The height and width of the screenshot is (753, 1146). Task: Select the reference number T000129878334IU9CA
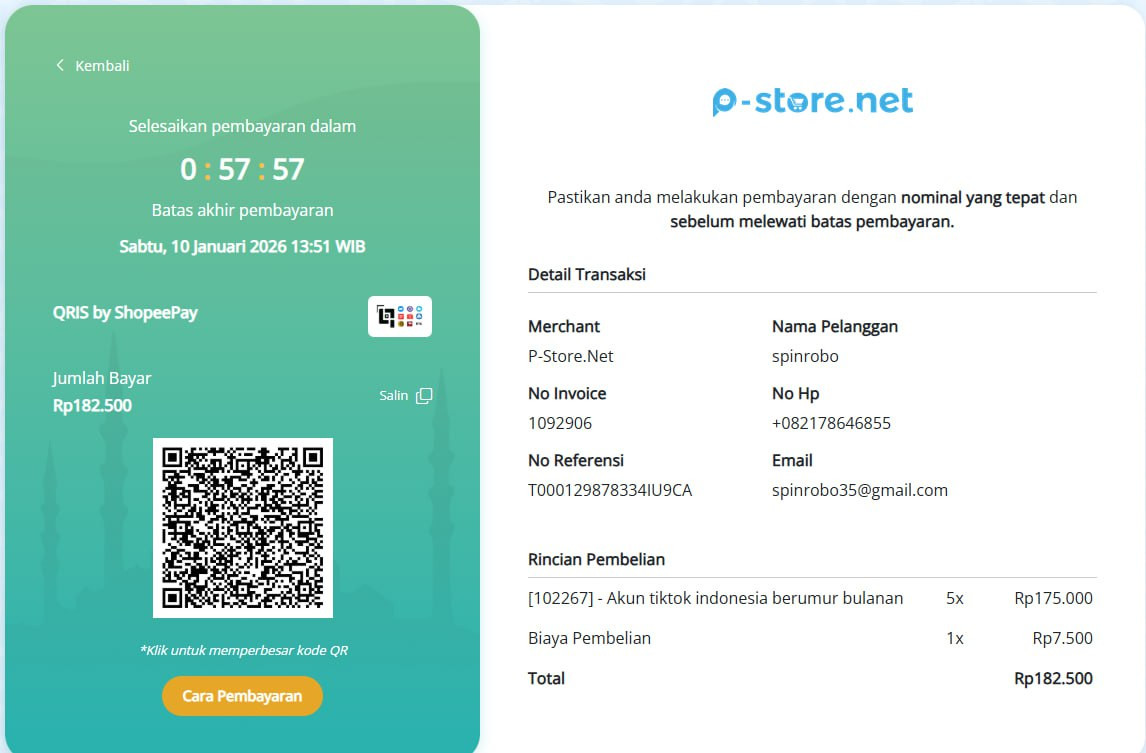610,491
